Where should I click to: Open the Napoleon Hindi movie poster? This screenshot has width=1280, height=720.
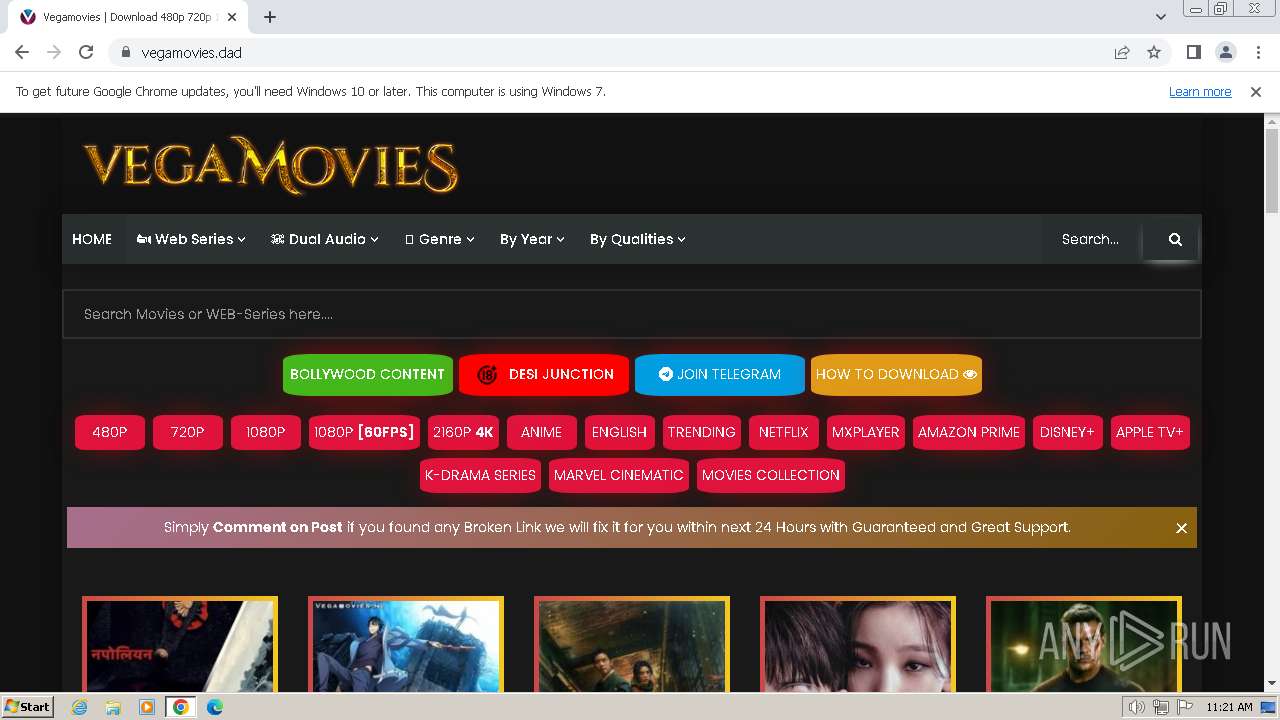[x=180, y=645]
